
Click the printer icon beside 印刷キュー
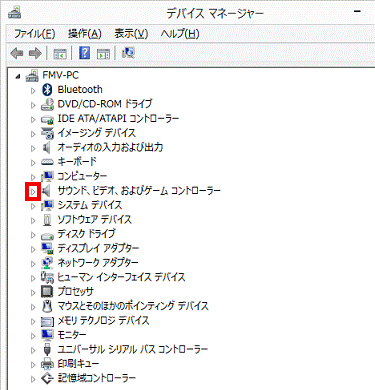point(47,364)
